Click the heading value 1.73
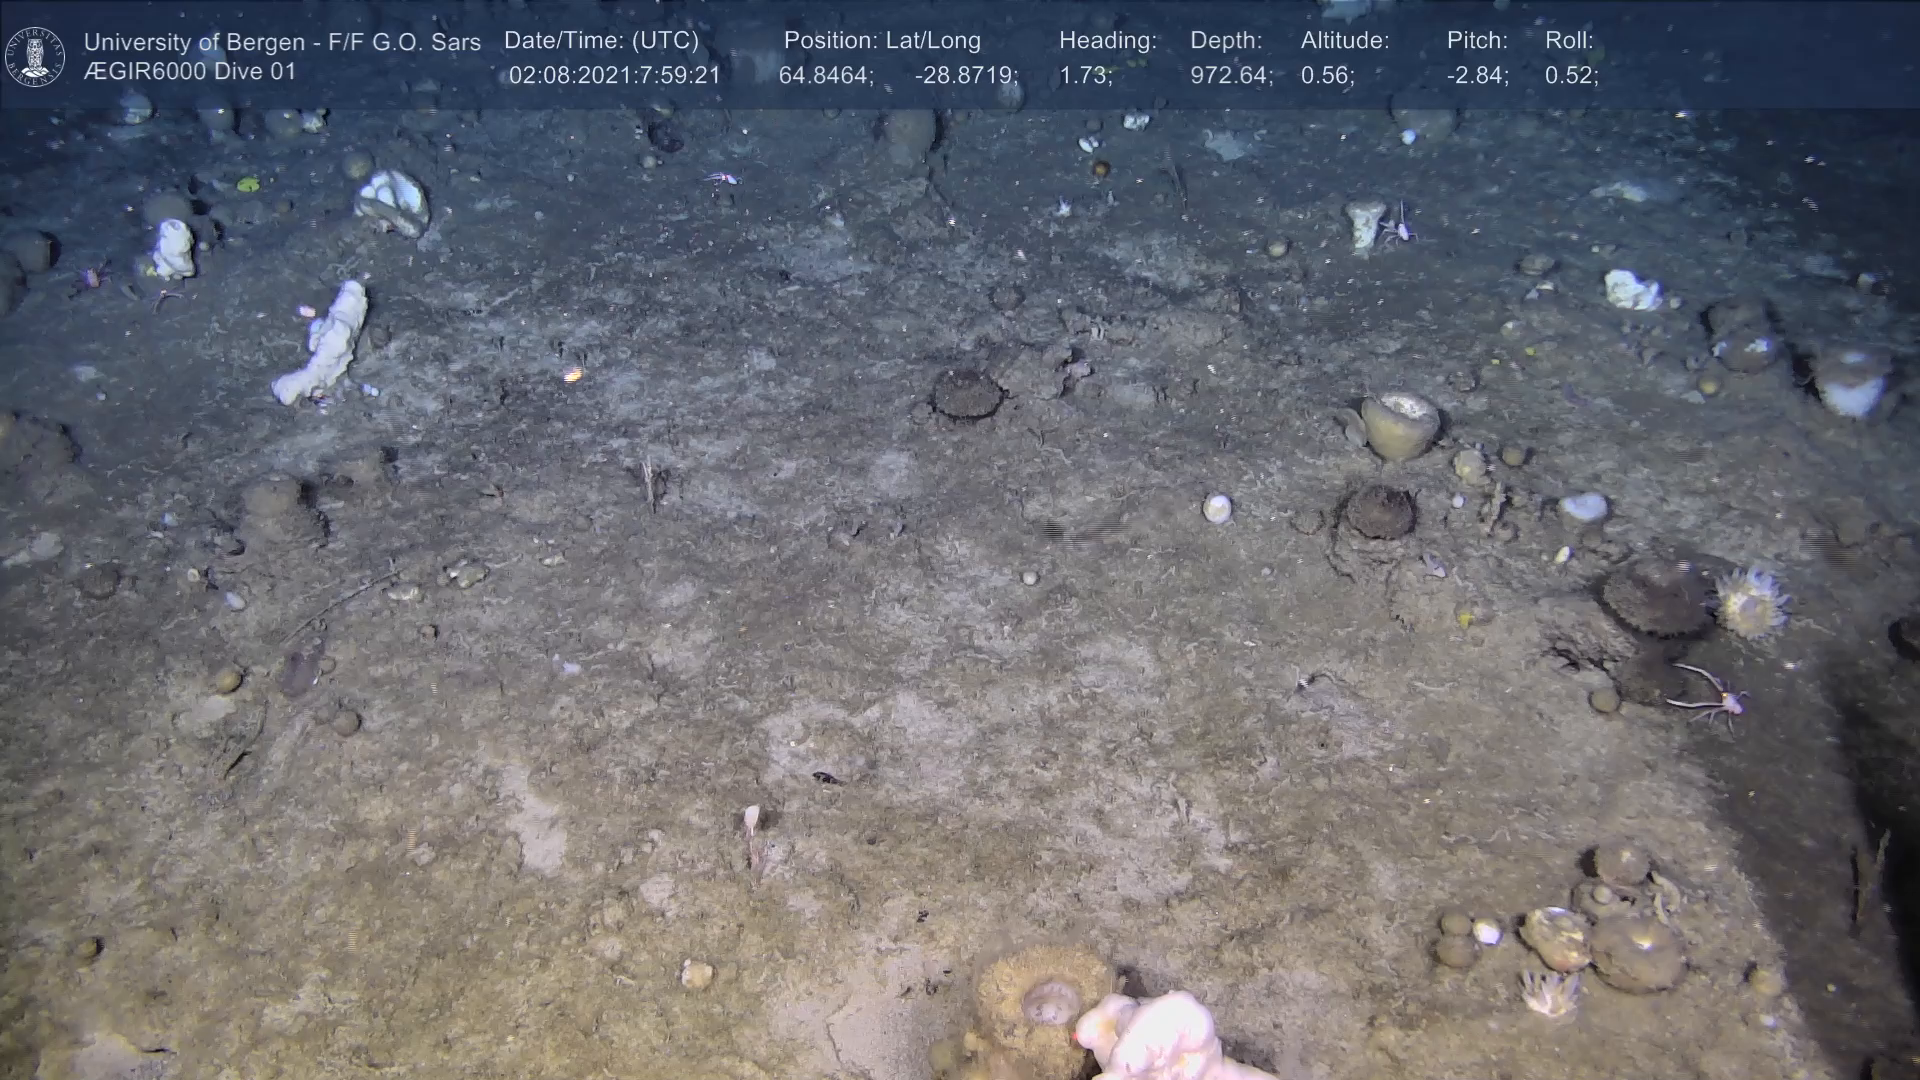1920x1080 pixels. click(1085, 76)
